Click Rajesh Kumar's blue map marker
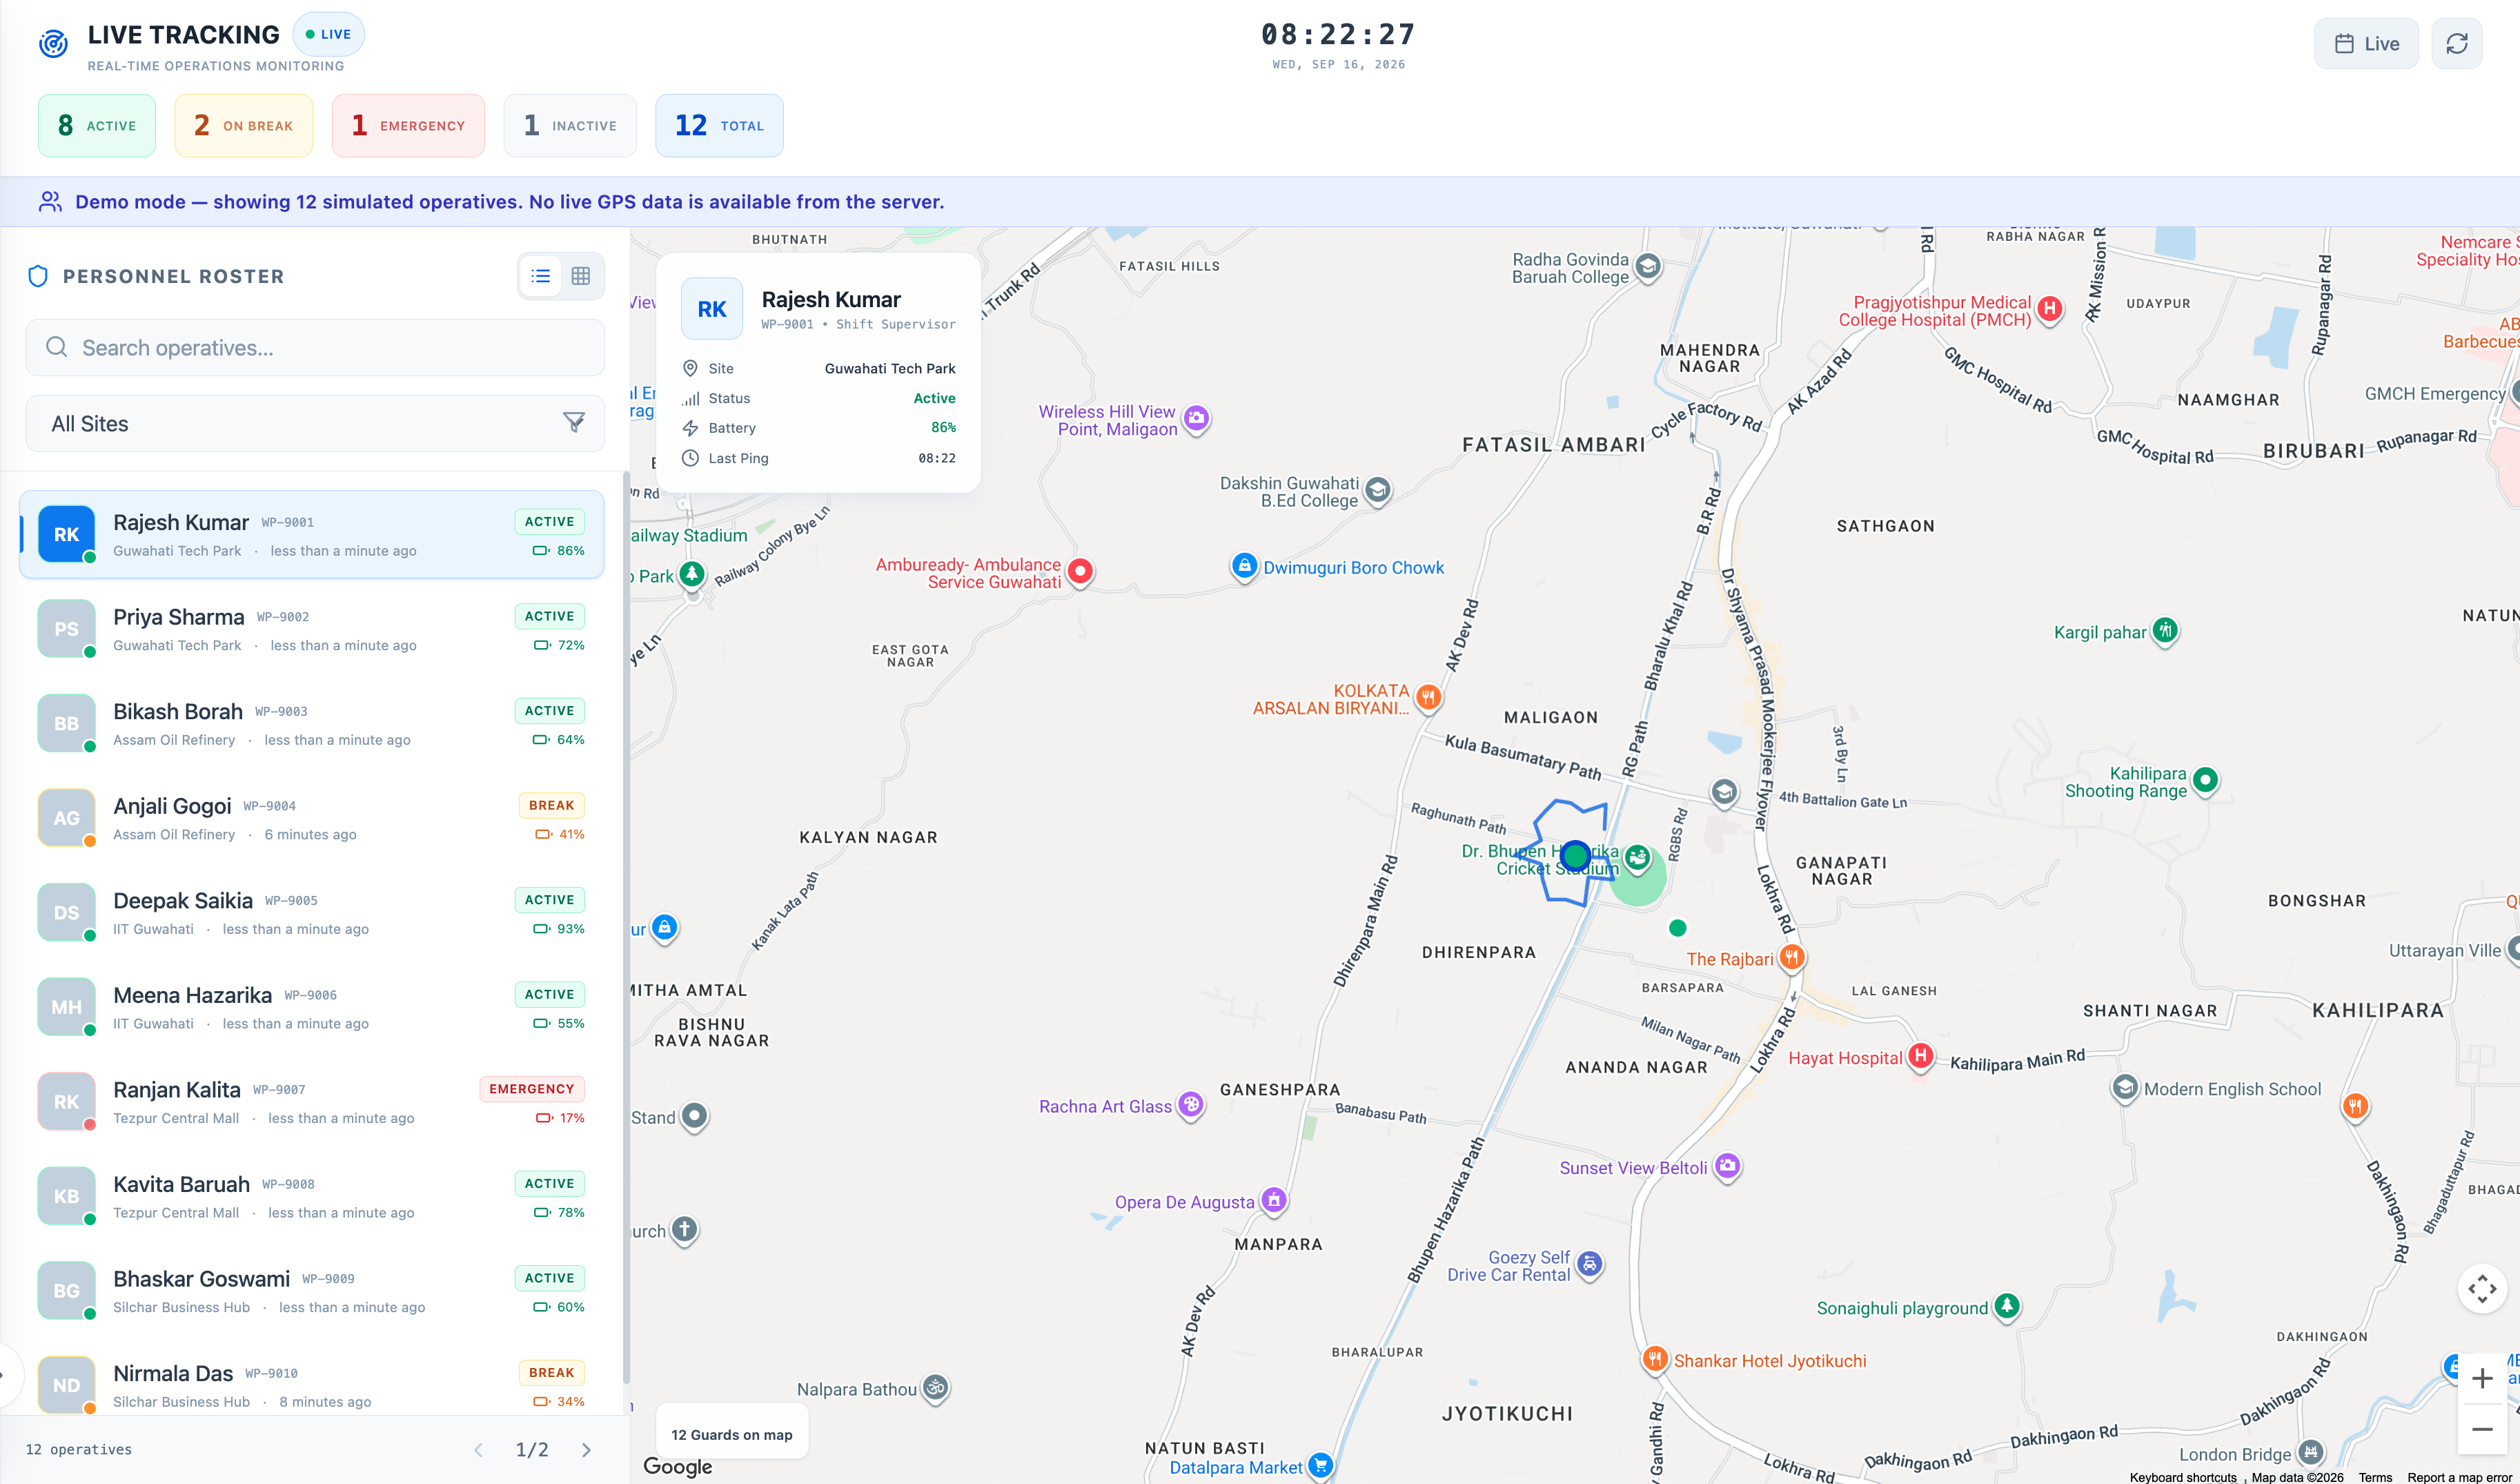Image resolution: width=2520 pixels, height=1484 pixels. point(1575,856)
